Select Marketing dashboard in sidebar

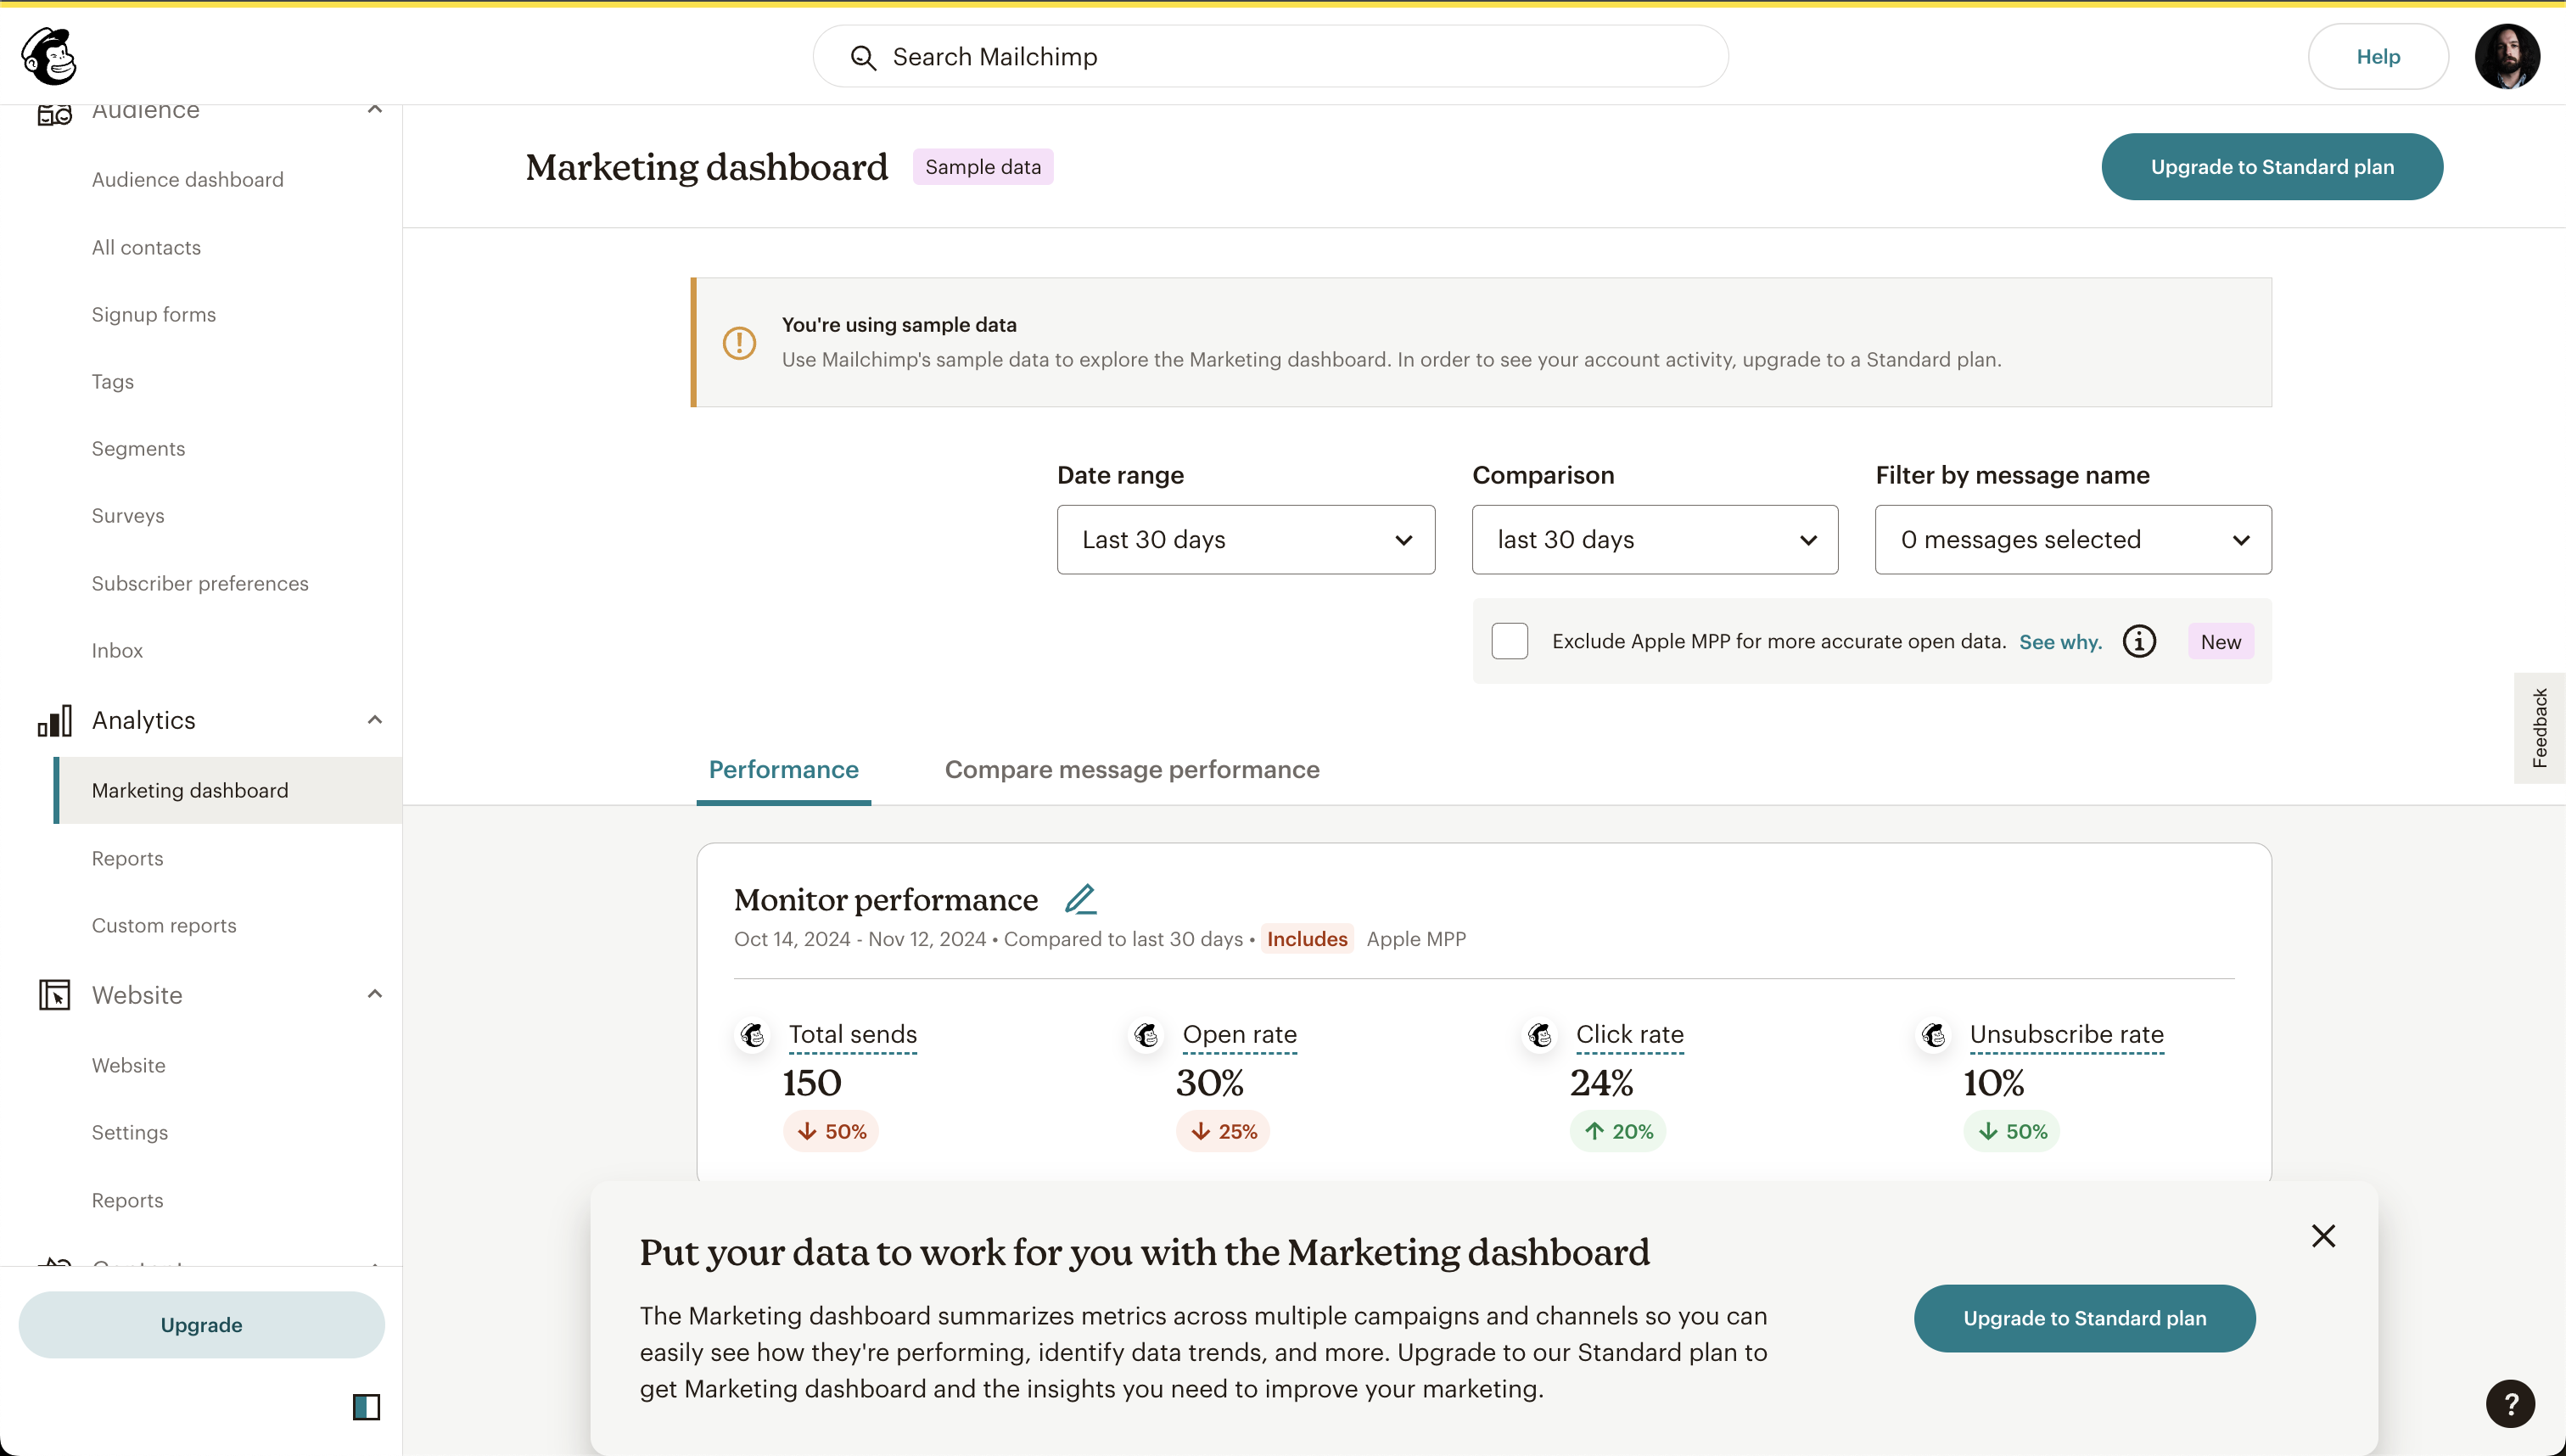pyautogui.click(x=228, y=791)
